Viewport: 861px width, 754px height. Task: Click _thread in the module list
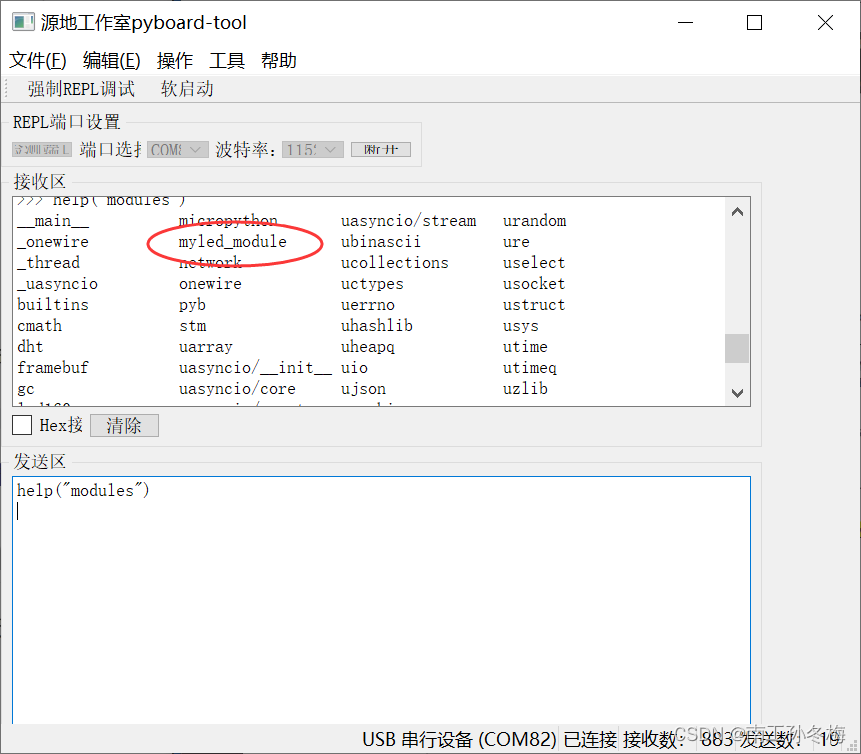(x=48, y=262)
